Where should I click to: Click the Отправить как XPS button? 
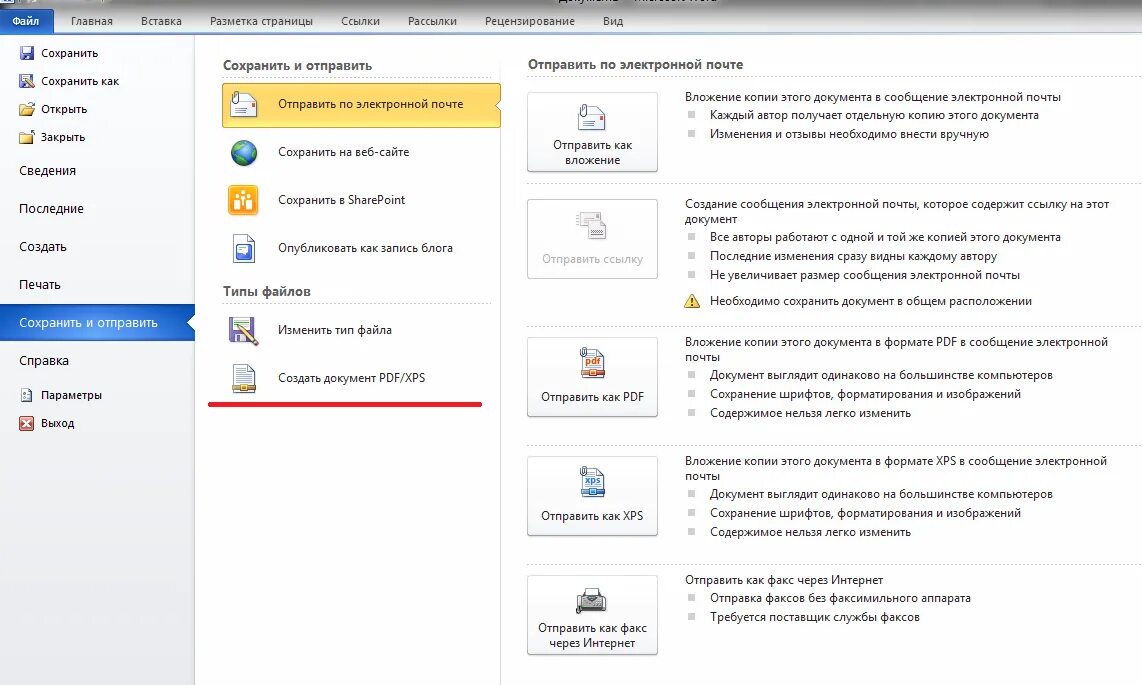pyautogui.click(x=592, y=496)
